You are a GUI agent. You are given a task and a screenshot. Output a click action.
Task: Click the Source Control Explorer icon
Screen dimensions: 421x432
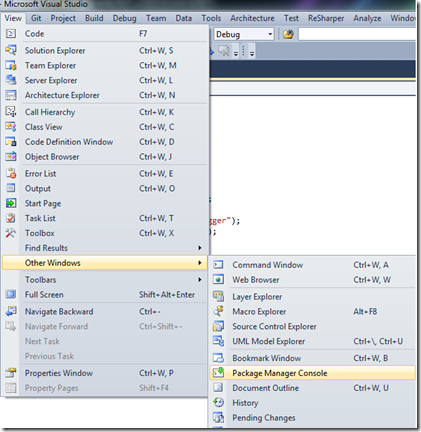click(218, 326)
